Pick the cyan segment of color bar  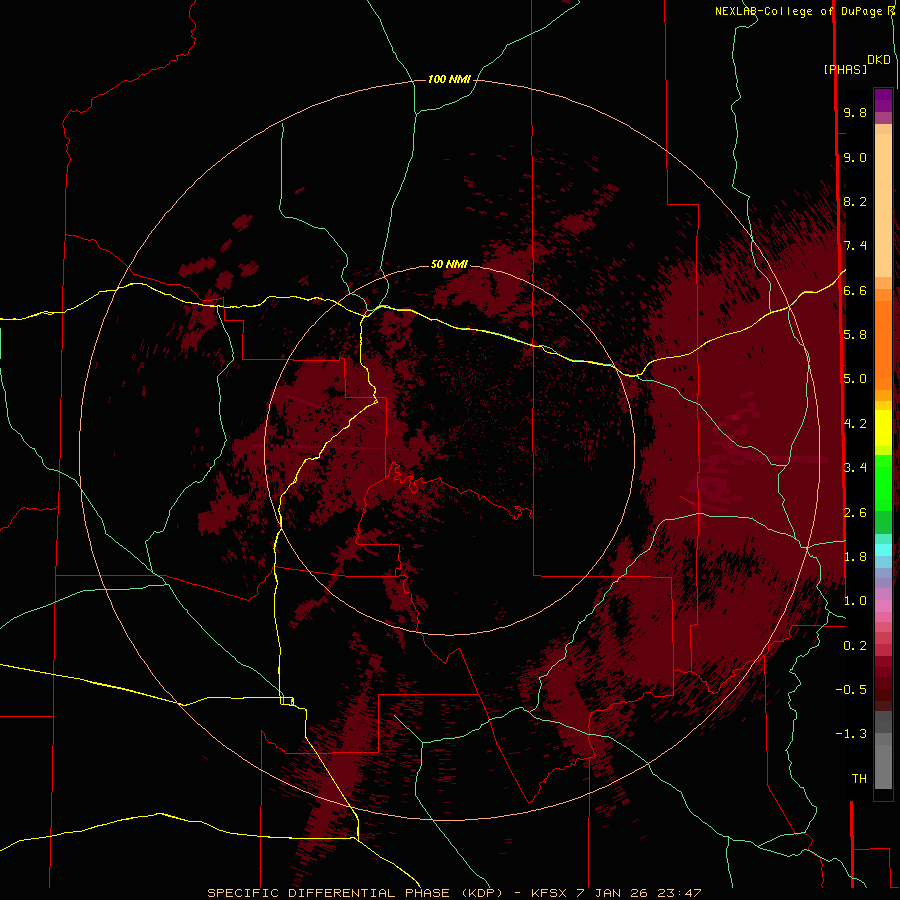point(883,550)
